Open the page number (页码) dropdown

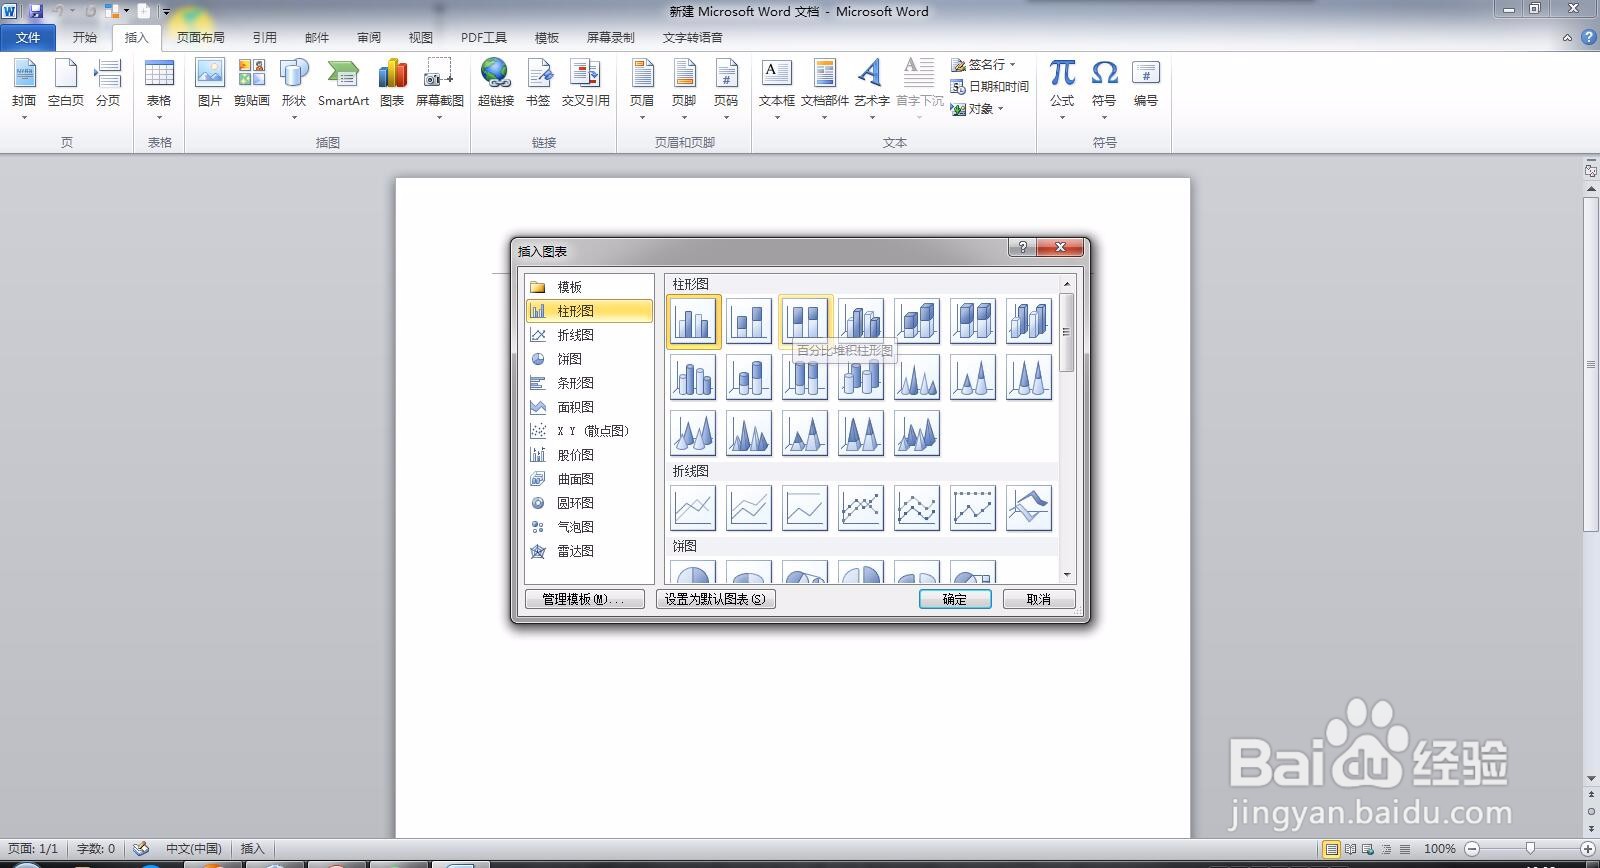(726, 88)
